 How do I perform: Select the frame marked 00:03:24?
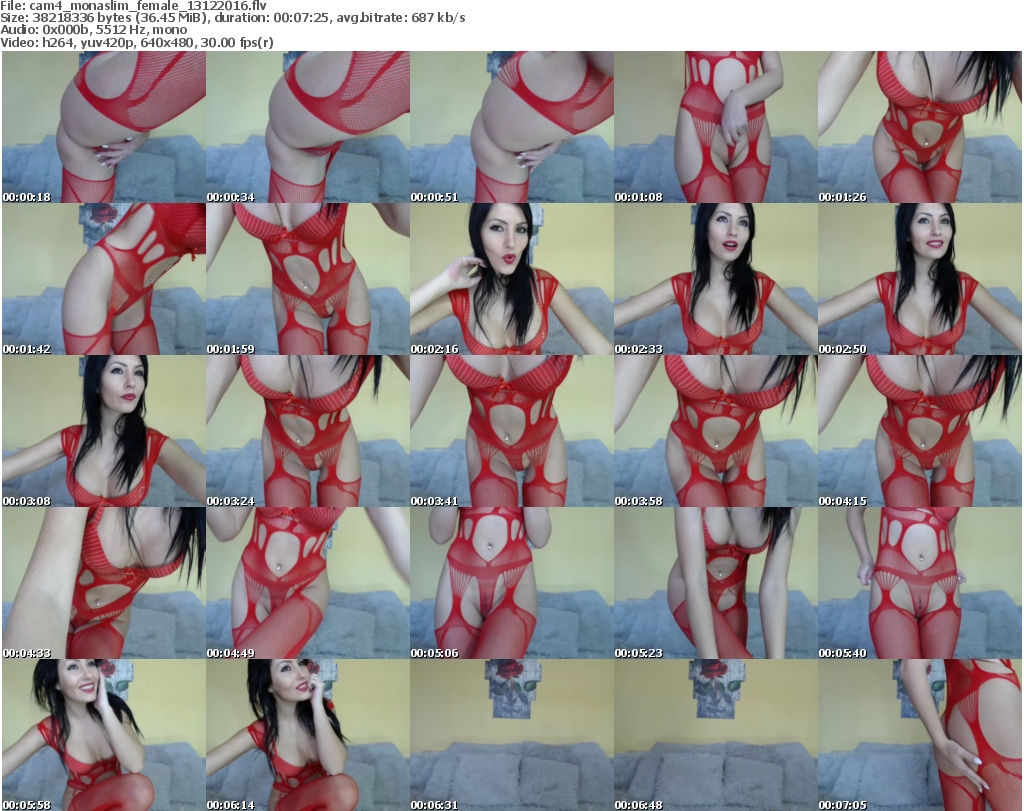308,431
